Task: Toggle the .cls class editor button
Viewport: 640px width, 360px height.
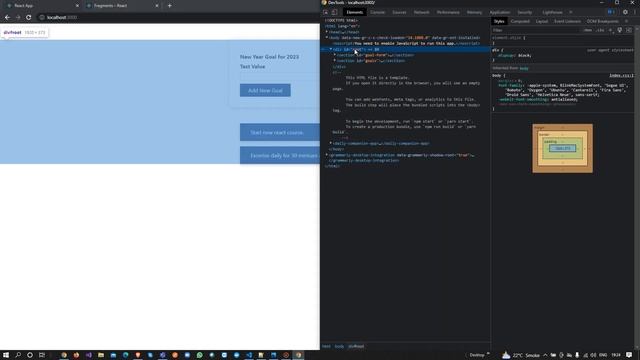Action: click(x=600, y=30)
